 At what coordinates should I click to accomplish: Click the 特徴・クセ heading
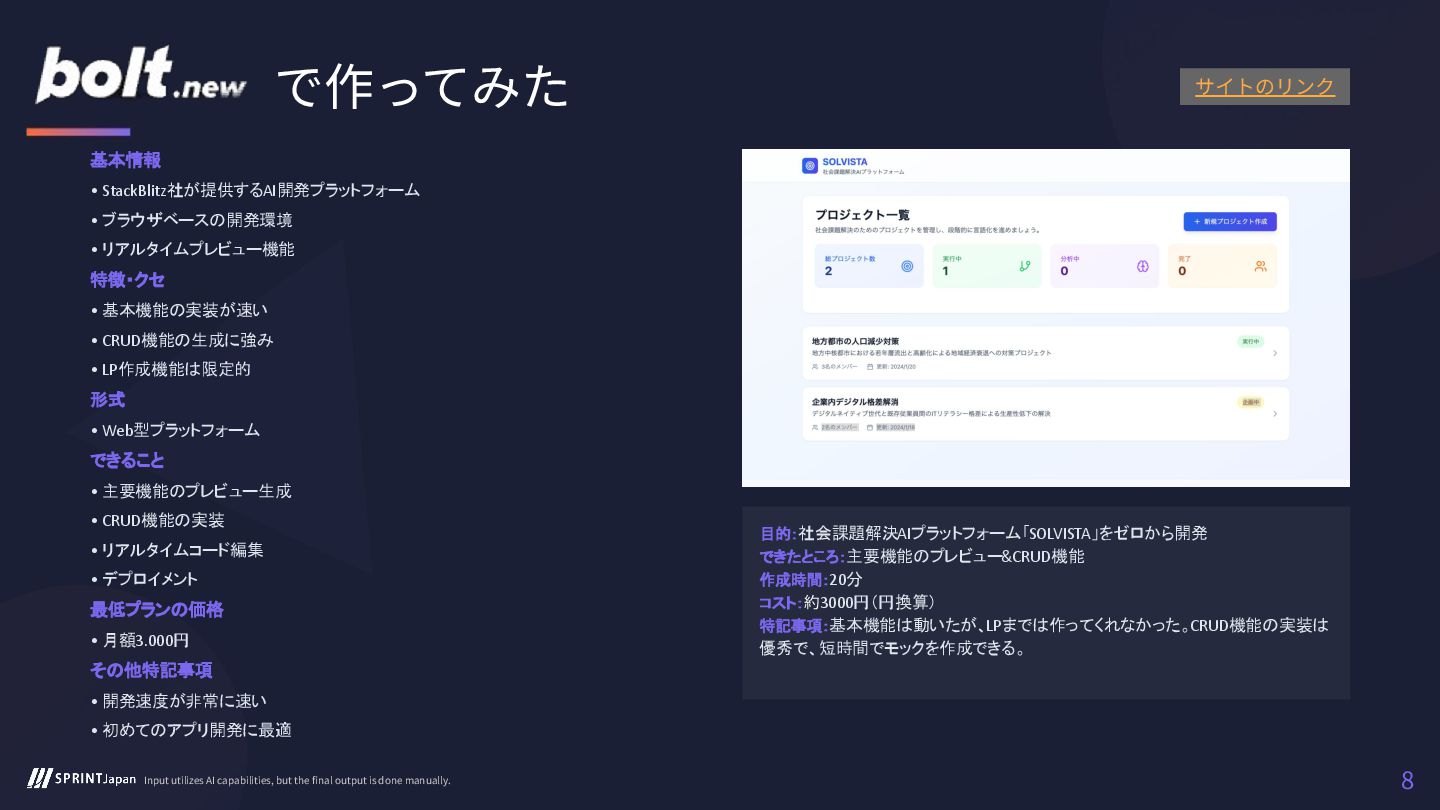[x=127, y=280]
